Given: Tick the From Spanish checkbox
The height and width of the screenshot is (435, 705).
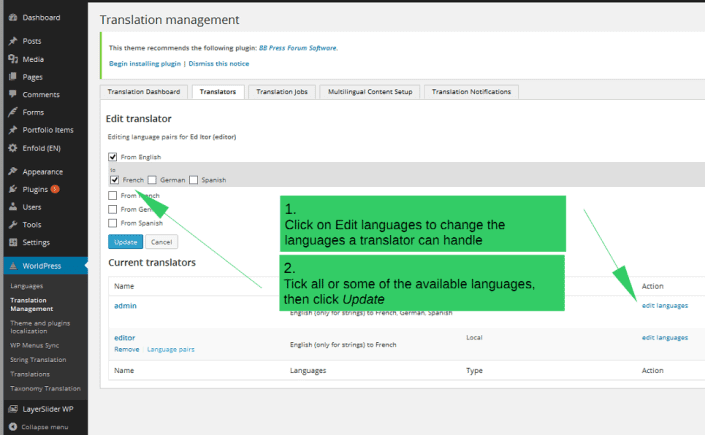Looking at the screenshot, I should tap(112, 223).
